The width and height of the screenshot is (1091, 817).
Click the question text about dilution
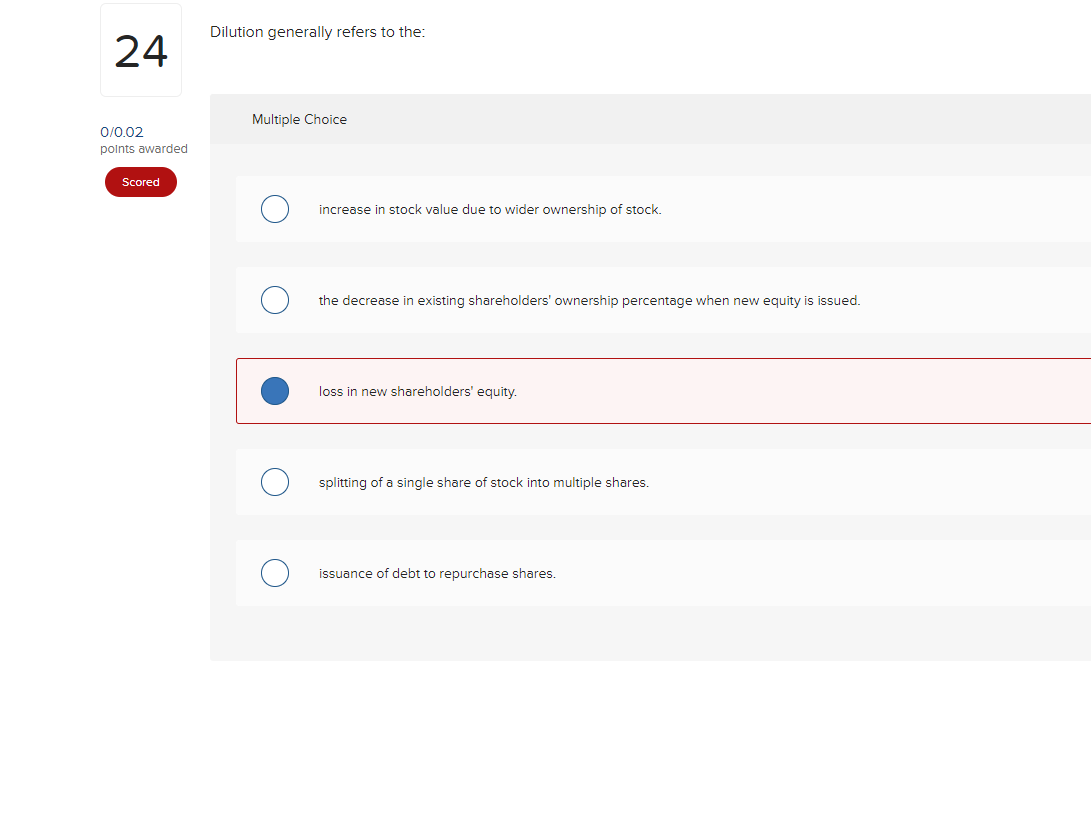tap(318, 31)
